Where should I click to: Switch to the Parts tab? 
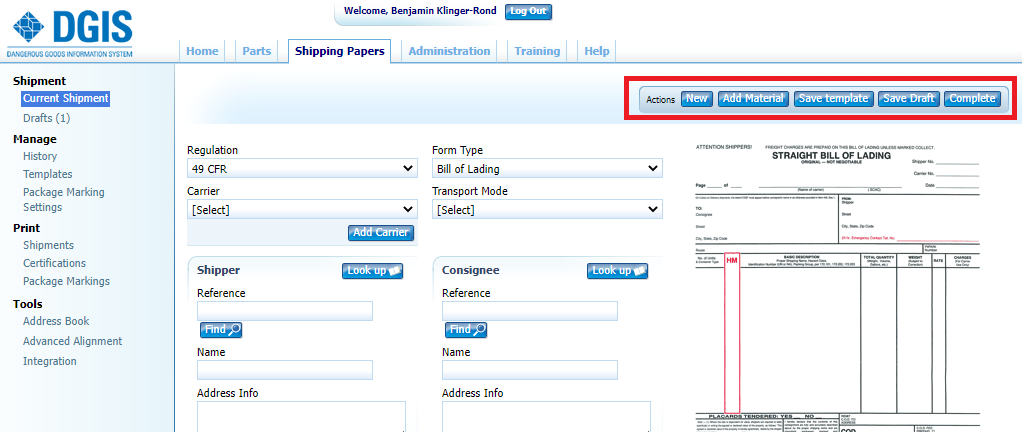pos(257,52)
